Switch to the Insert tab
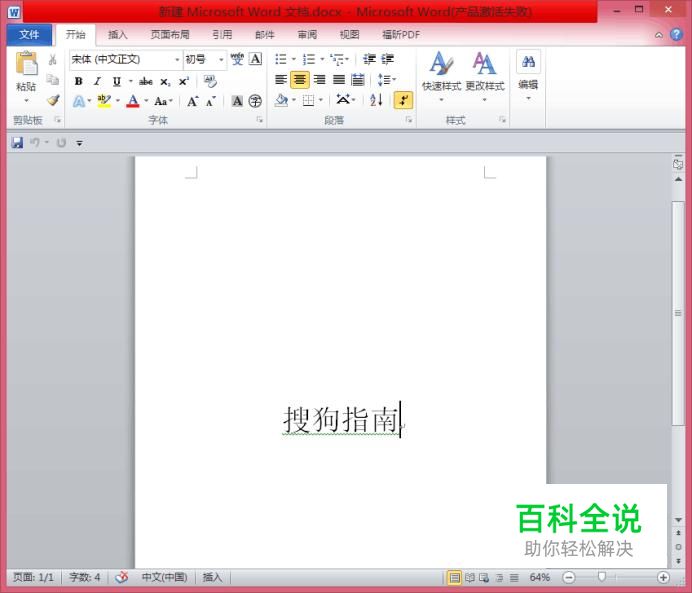Image resolution: width=692 pixels, height=593 pixels. [x=117, y=35]
